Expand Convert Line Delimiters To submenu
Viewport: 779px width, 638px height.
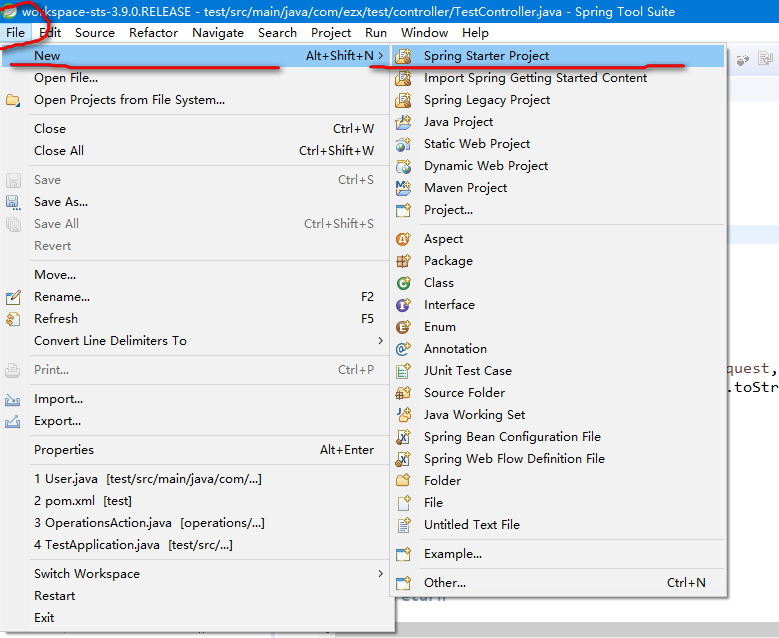click(x=381, y=340)
